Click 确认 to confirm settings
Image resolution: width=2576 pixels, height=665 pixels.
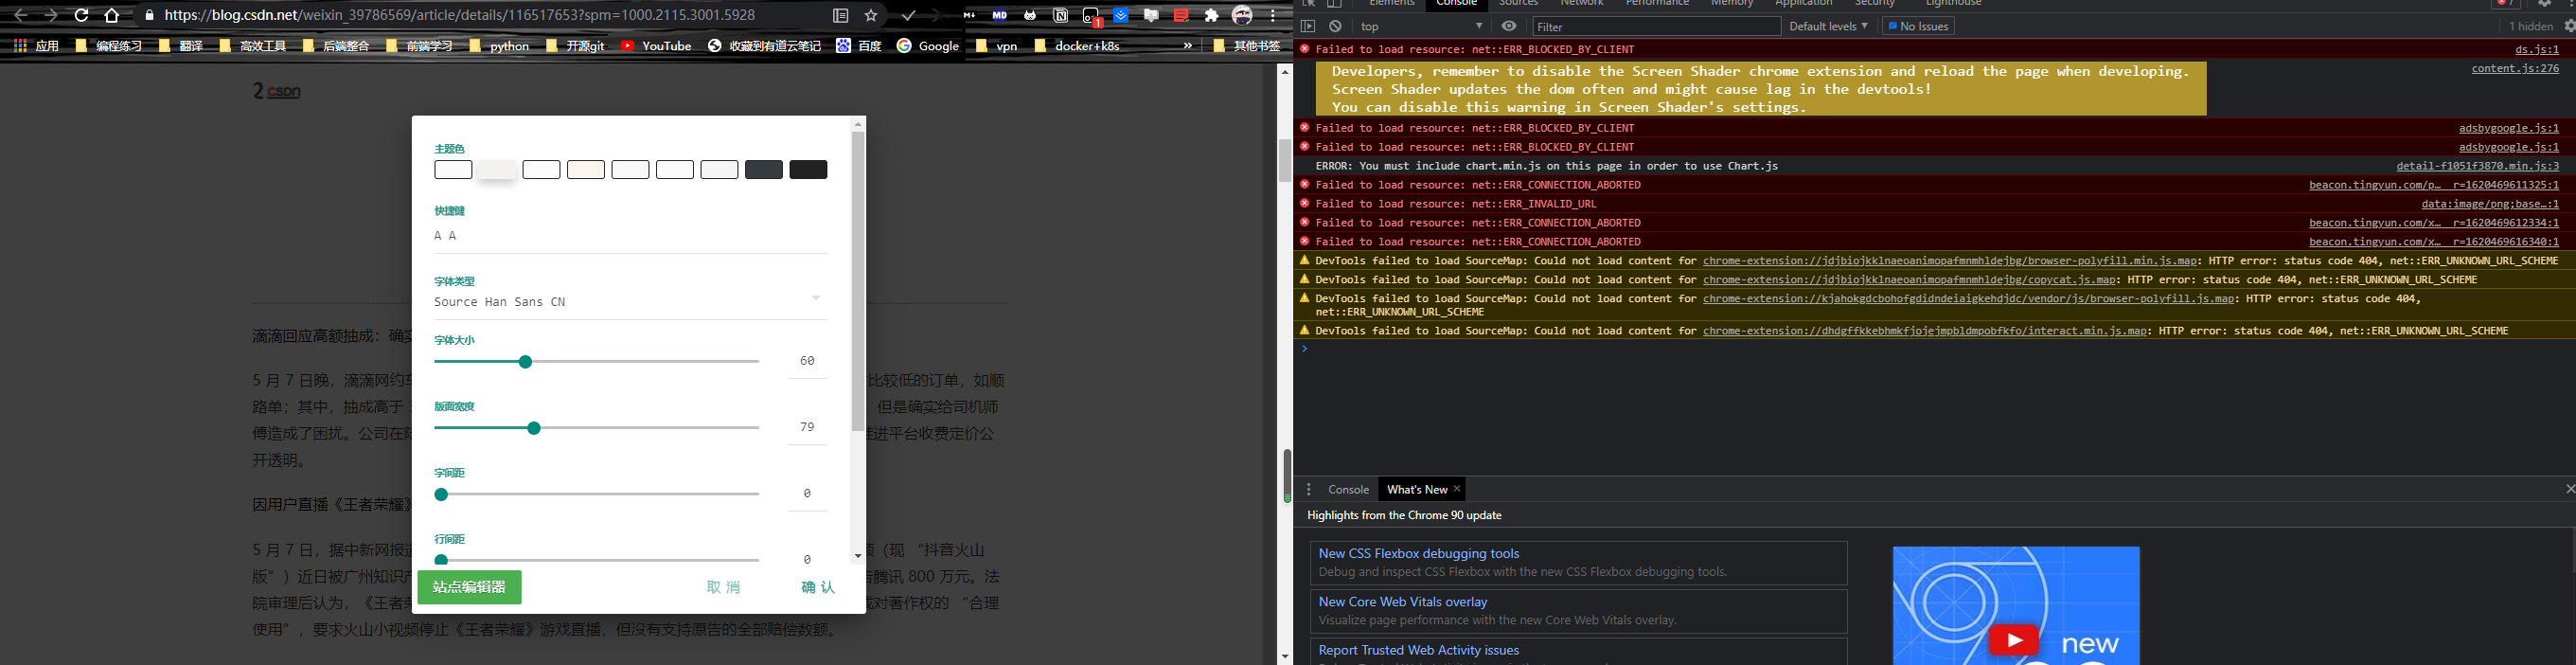(818, 587)
